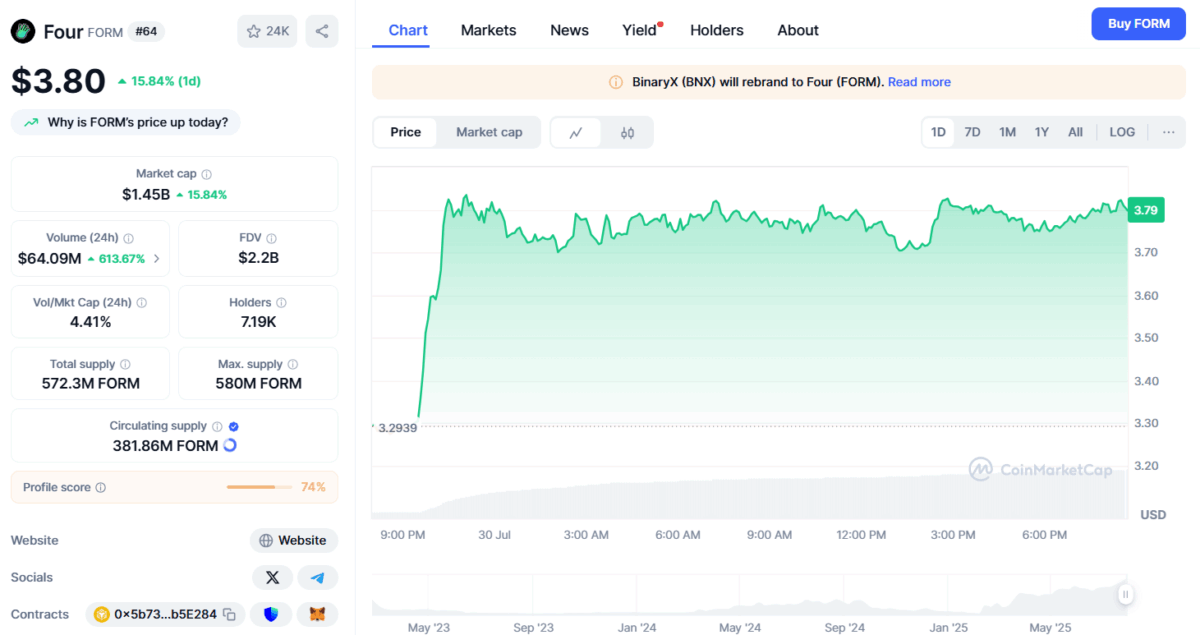Select the 7D time range
This screenshot has height=635, width=1200.
pos(972,132)
